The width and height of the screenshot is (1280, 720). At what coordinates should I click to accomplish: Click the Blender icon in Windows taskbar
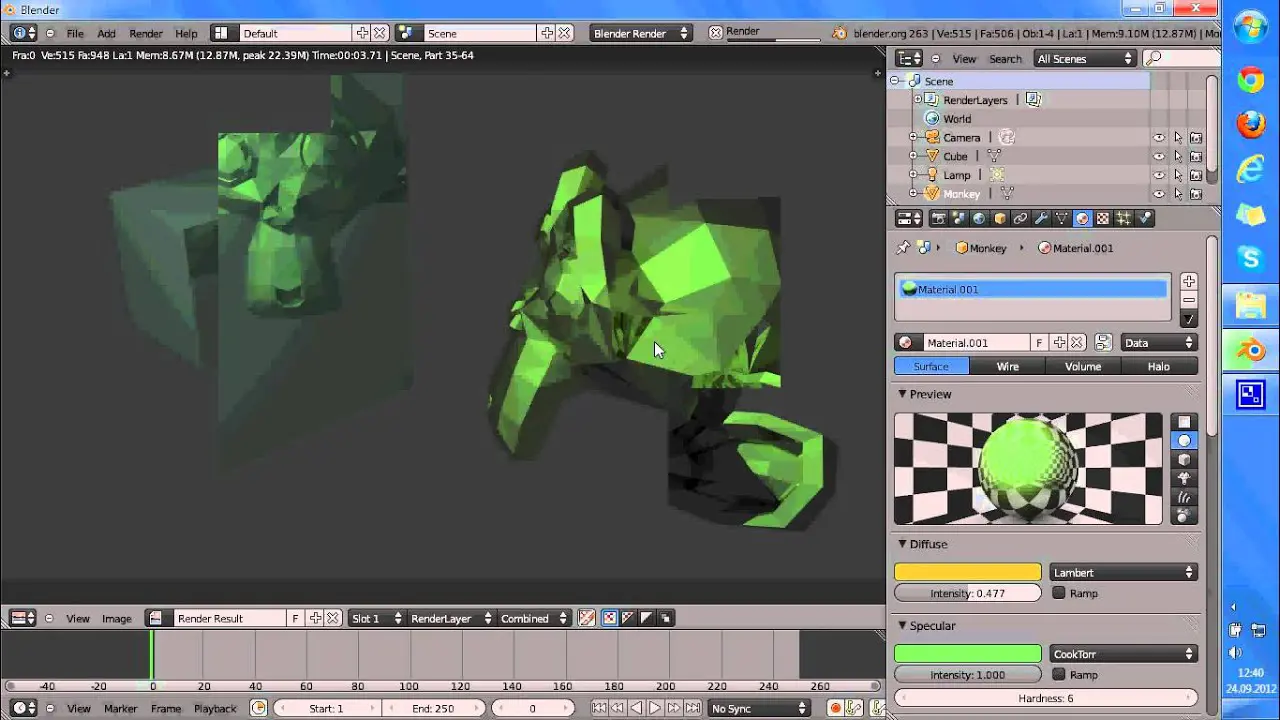coord(1251,350)
